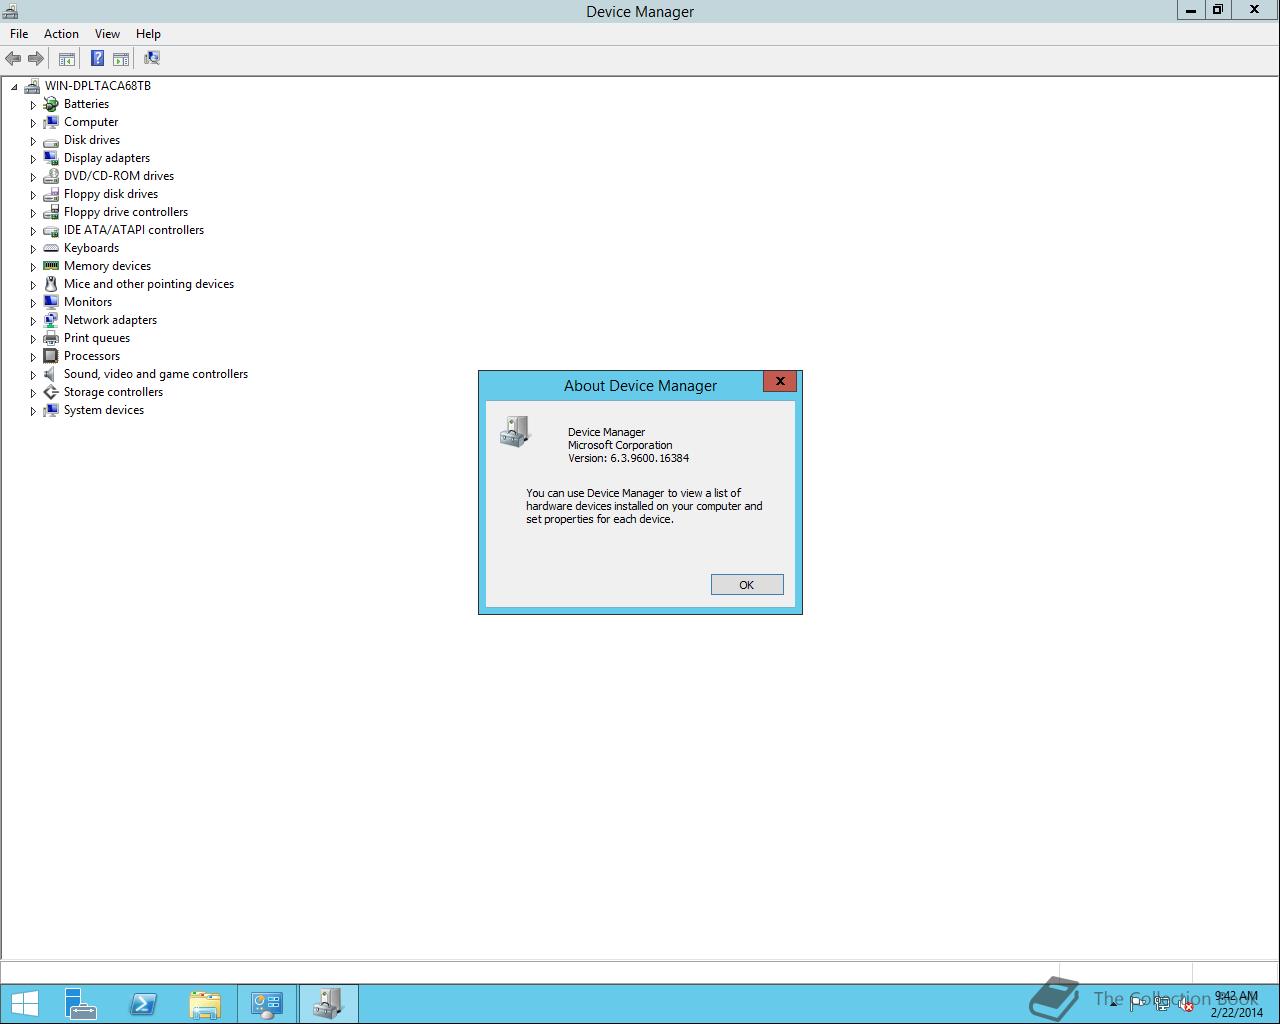Click the Batteries category icon
Image resolution: width=1280 pixels, height=1024 pixels.
coord(51,104)
